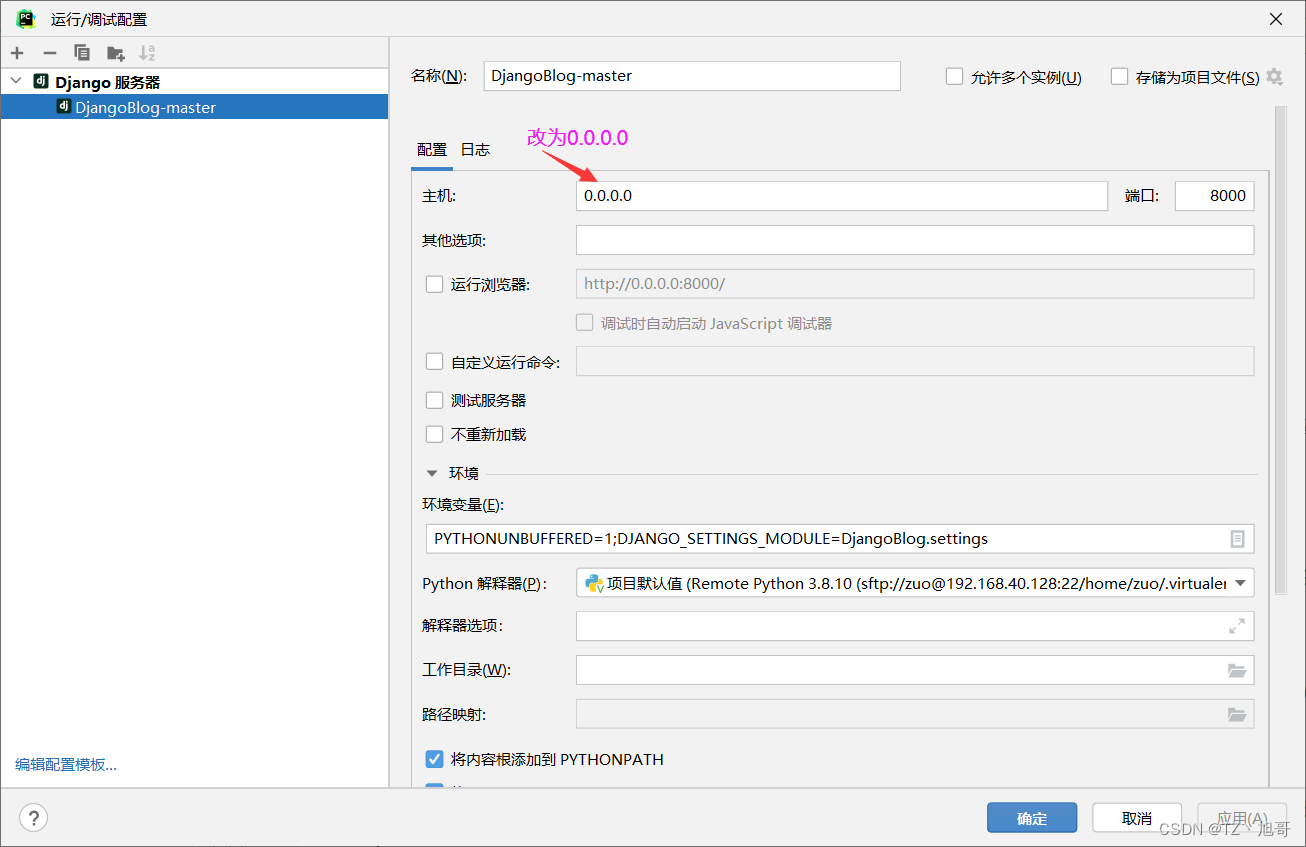
Task: Click the cancel (取消) button
Action: coord(1137,818)
